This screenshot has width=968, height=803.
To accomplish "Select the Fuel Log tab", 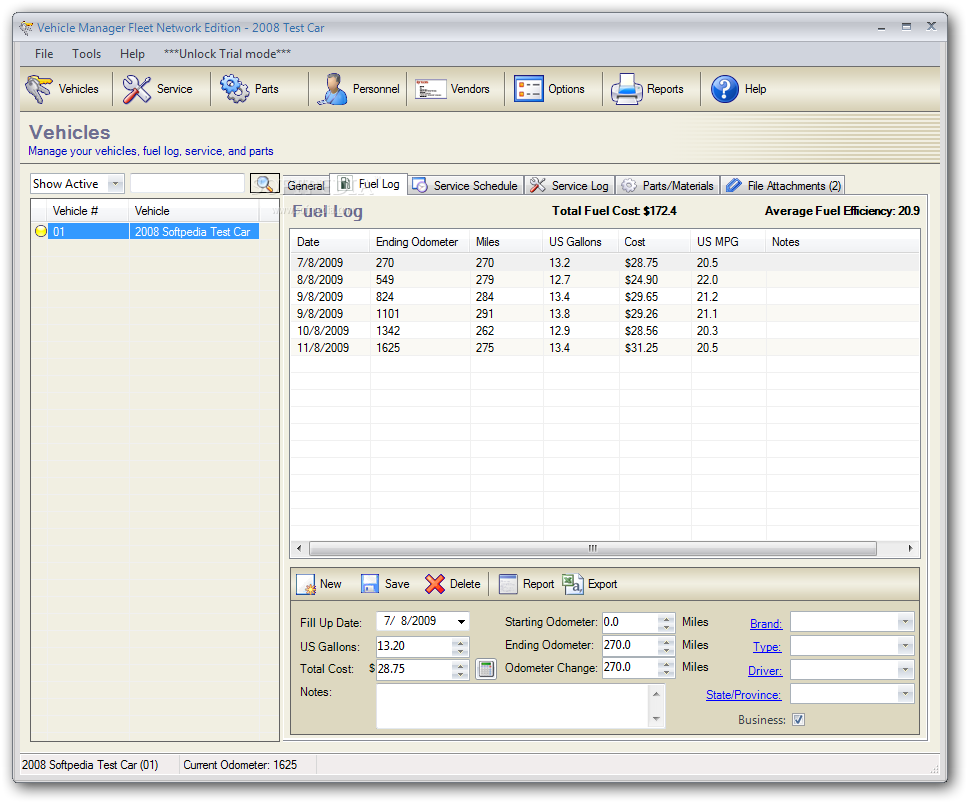I will 369,184.
